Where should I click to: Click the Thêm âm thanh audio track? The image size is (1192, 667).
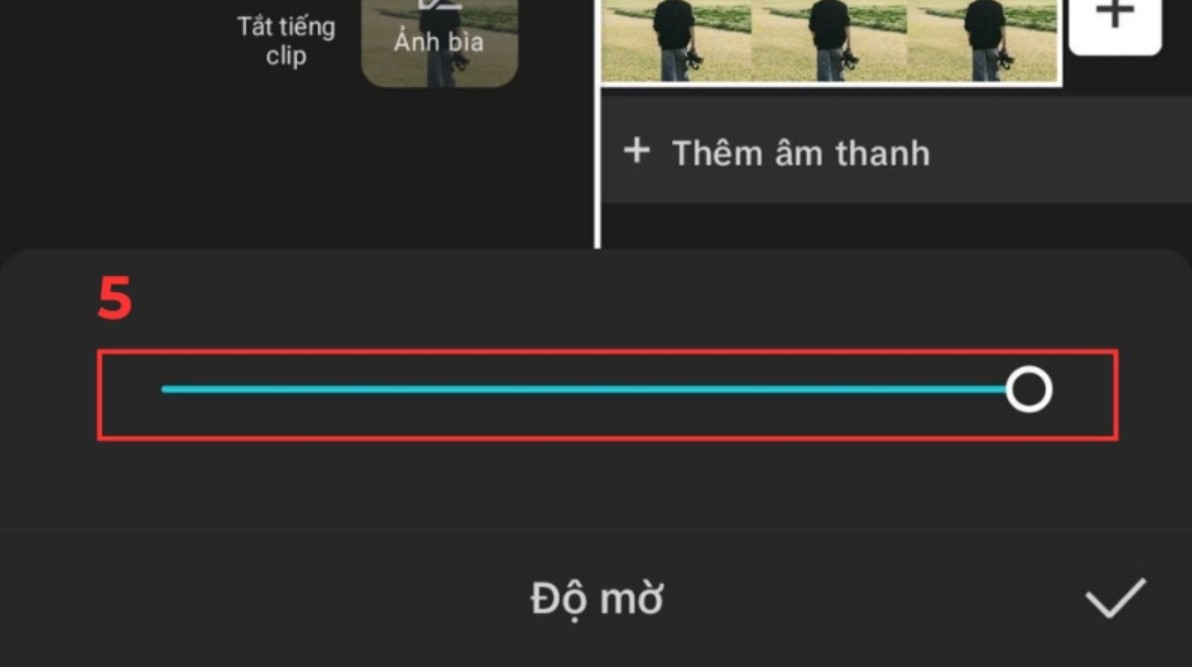tap(896, 150)
